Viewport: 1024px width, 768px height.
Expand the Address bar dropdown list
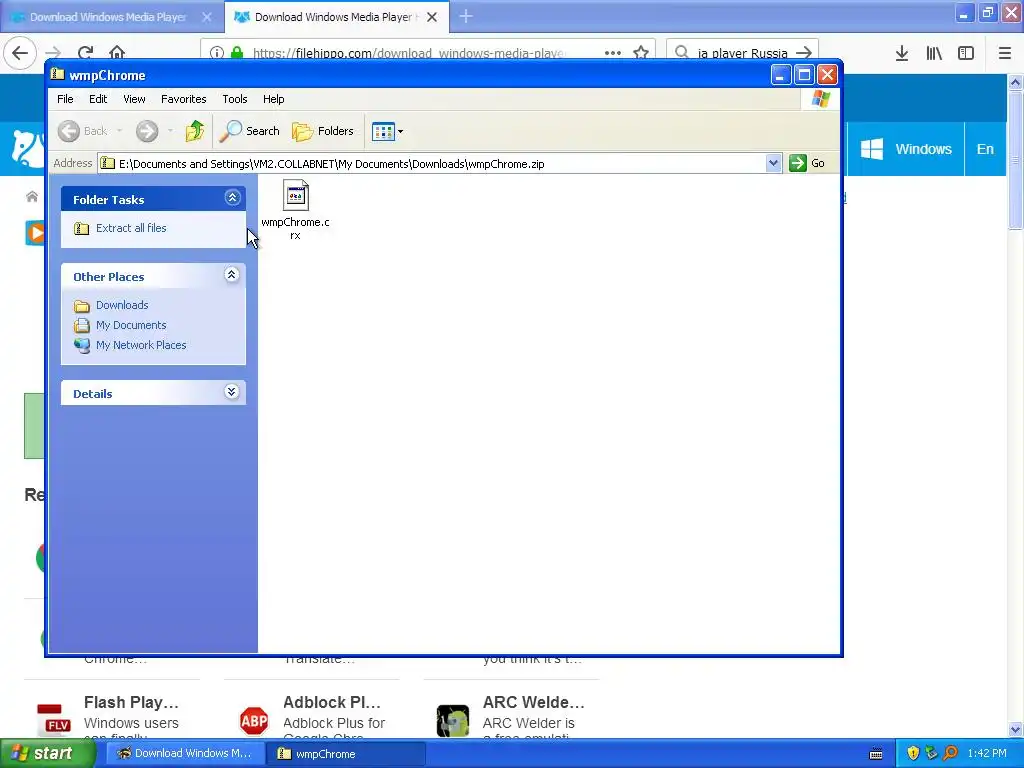coord(773,163)
